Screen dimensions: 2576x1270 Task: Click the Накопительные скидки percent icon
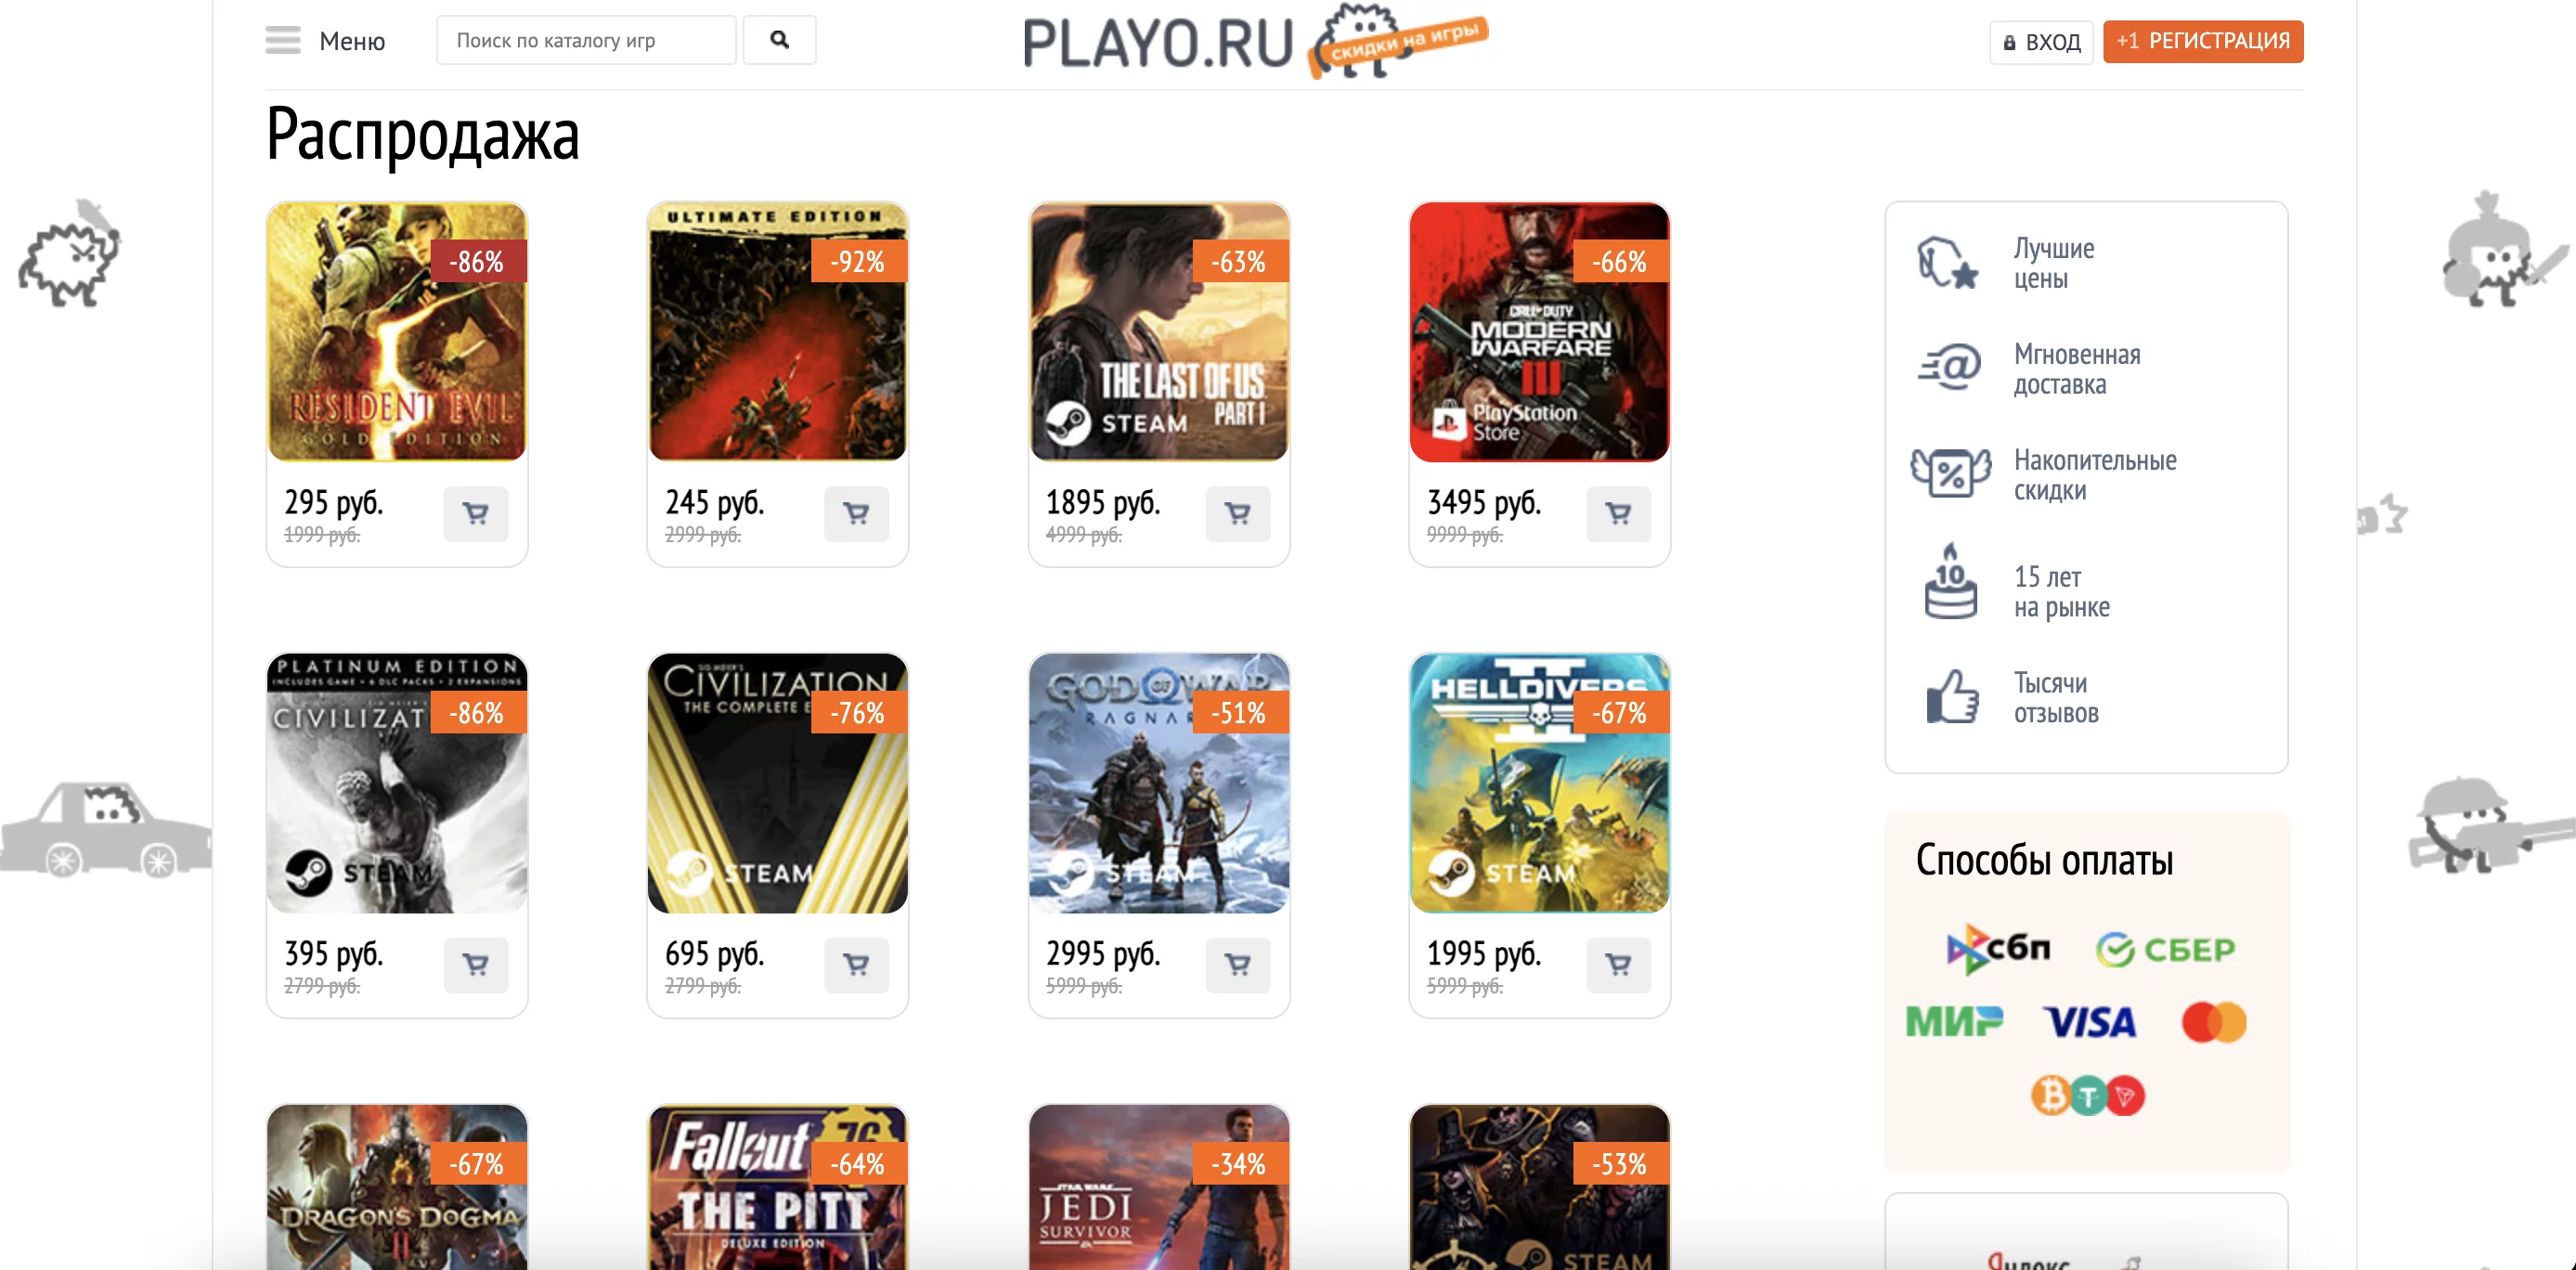1950,473
